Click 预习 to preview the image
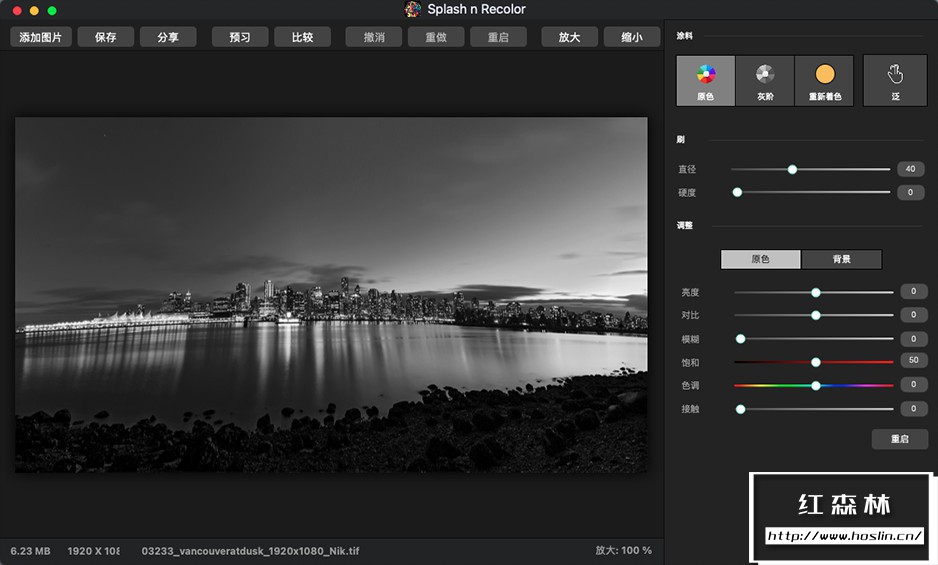The width and height of the screenshot is (938, 565). [x=240, y=37]
